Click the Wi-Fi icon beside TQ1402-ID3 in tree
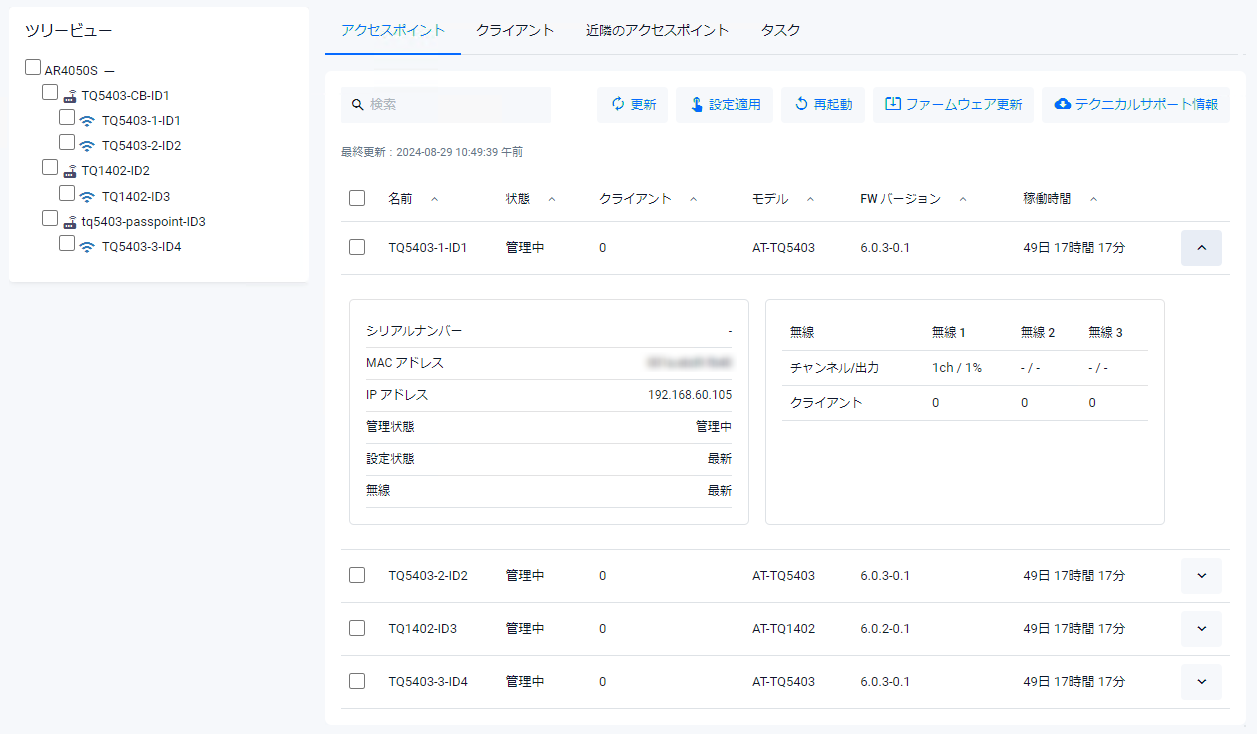 [x=87, y=197]
